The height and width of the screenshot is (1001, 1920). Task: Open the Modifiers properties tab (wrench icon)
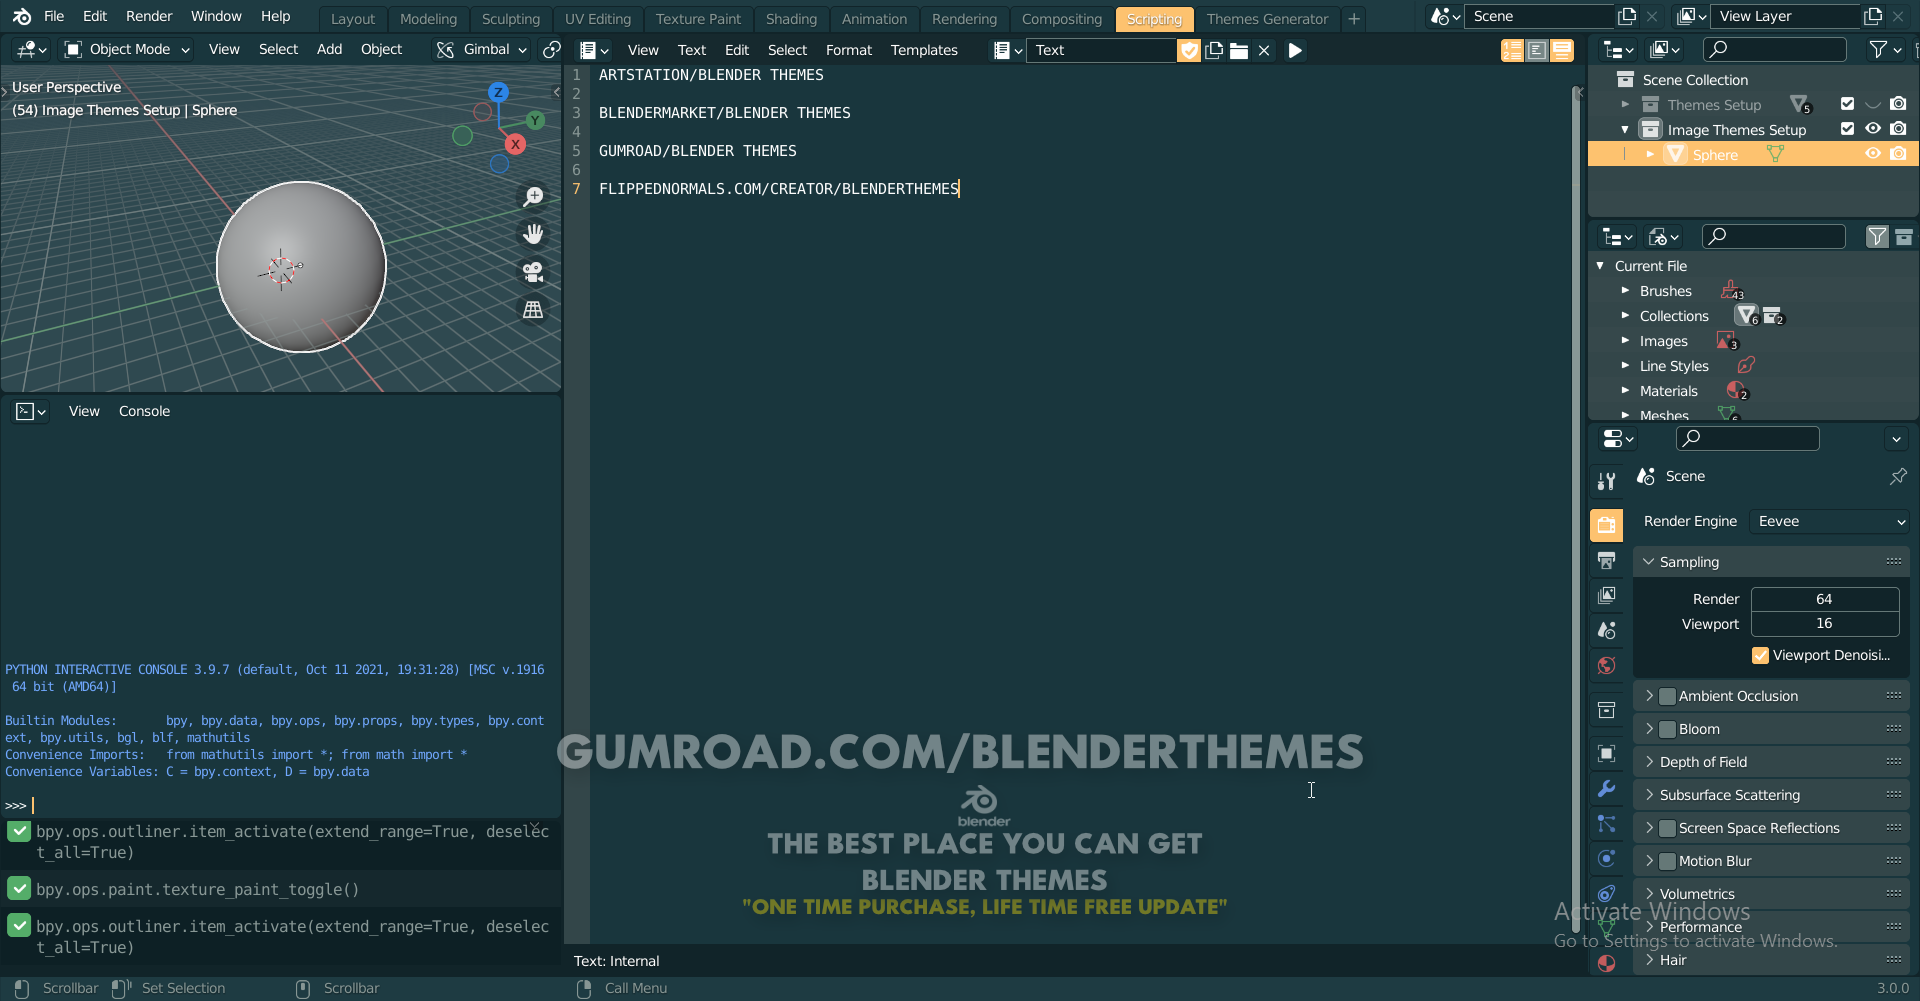point(1606,788)
